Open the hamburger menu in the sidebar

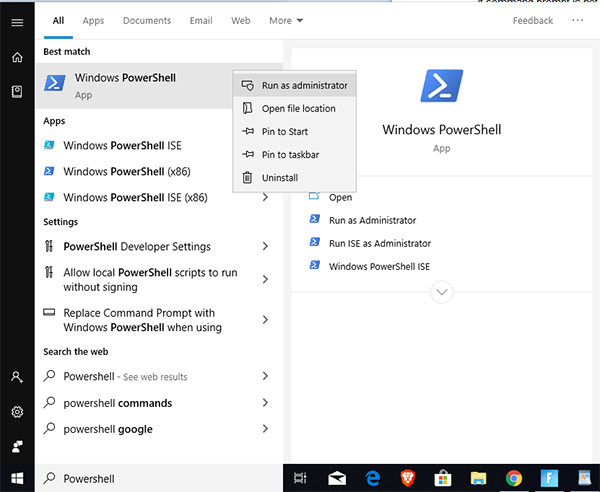point(17,22)
